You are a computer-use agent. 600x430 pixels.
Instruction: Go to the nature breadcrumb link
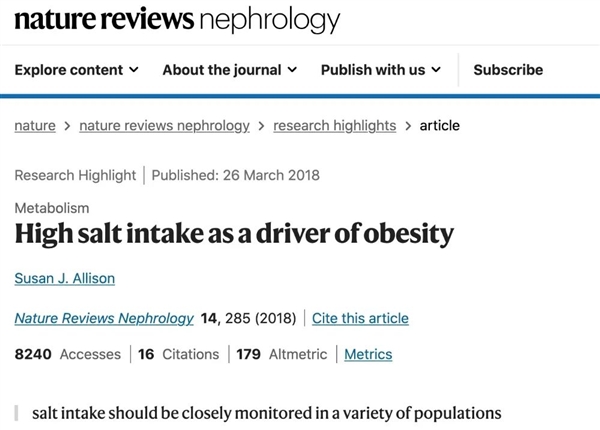(35, 126)
